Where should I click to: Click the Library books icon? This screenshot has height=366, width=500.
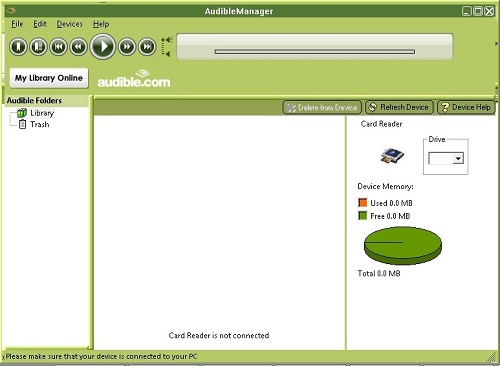tap(22, 113)
